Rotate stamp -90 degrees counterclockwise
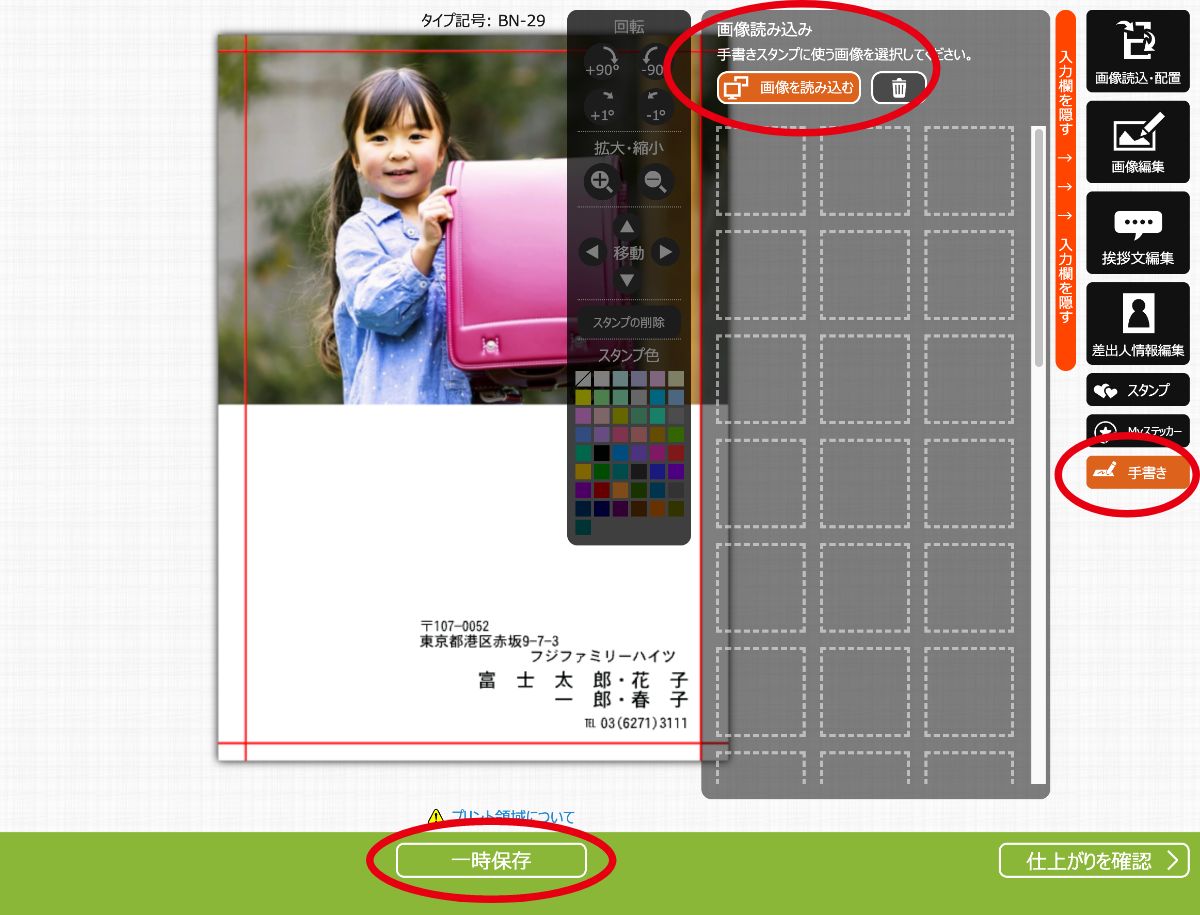Screen dimensions: 1200x915 655,61
